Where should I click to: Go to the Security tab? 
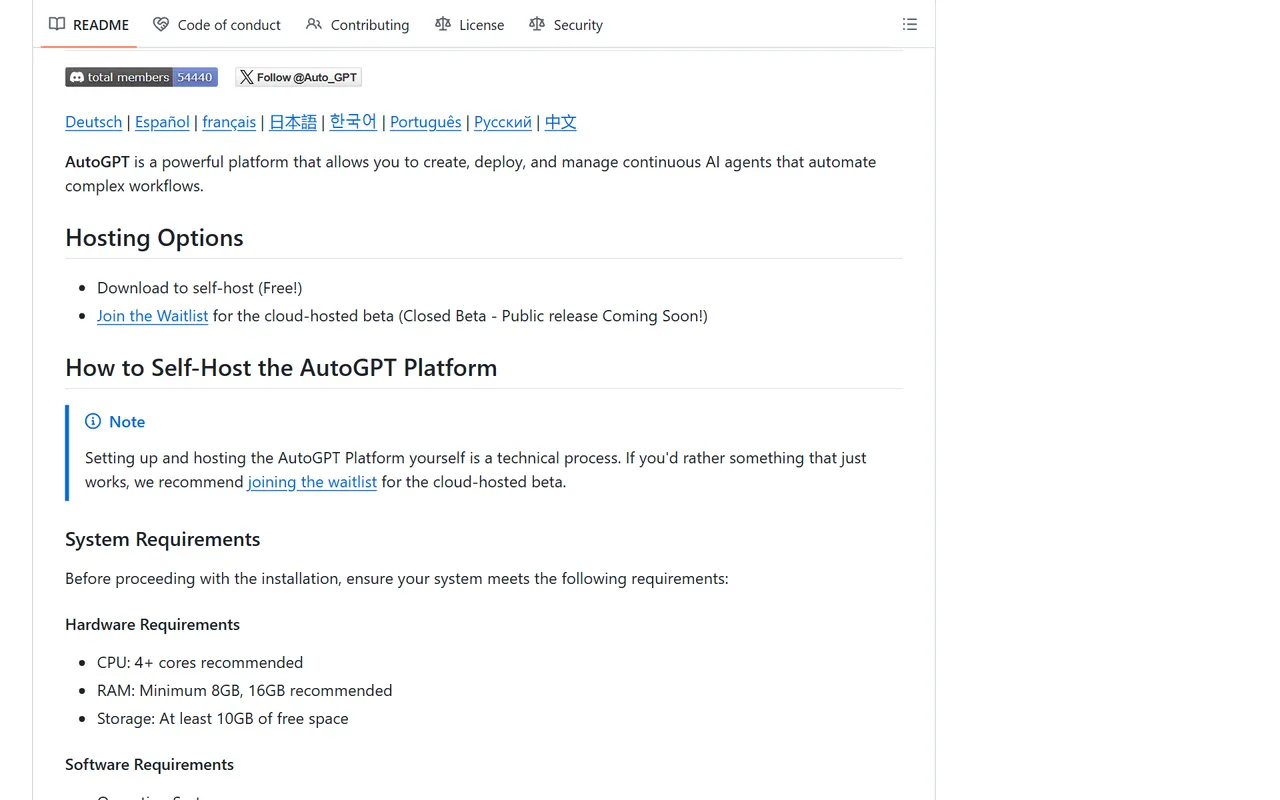[566, 25]
